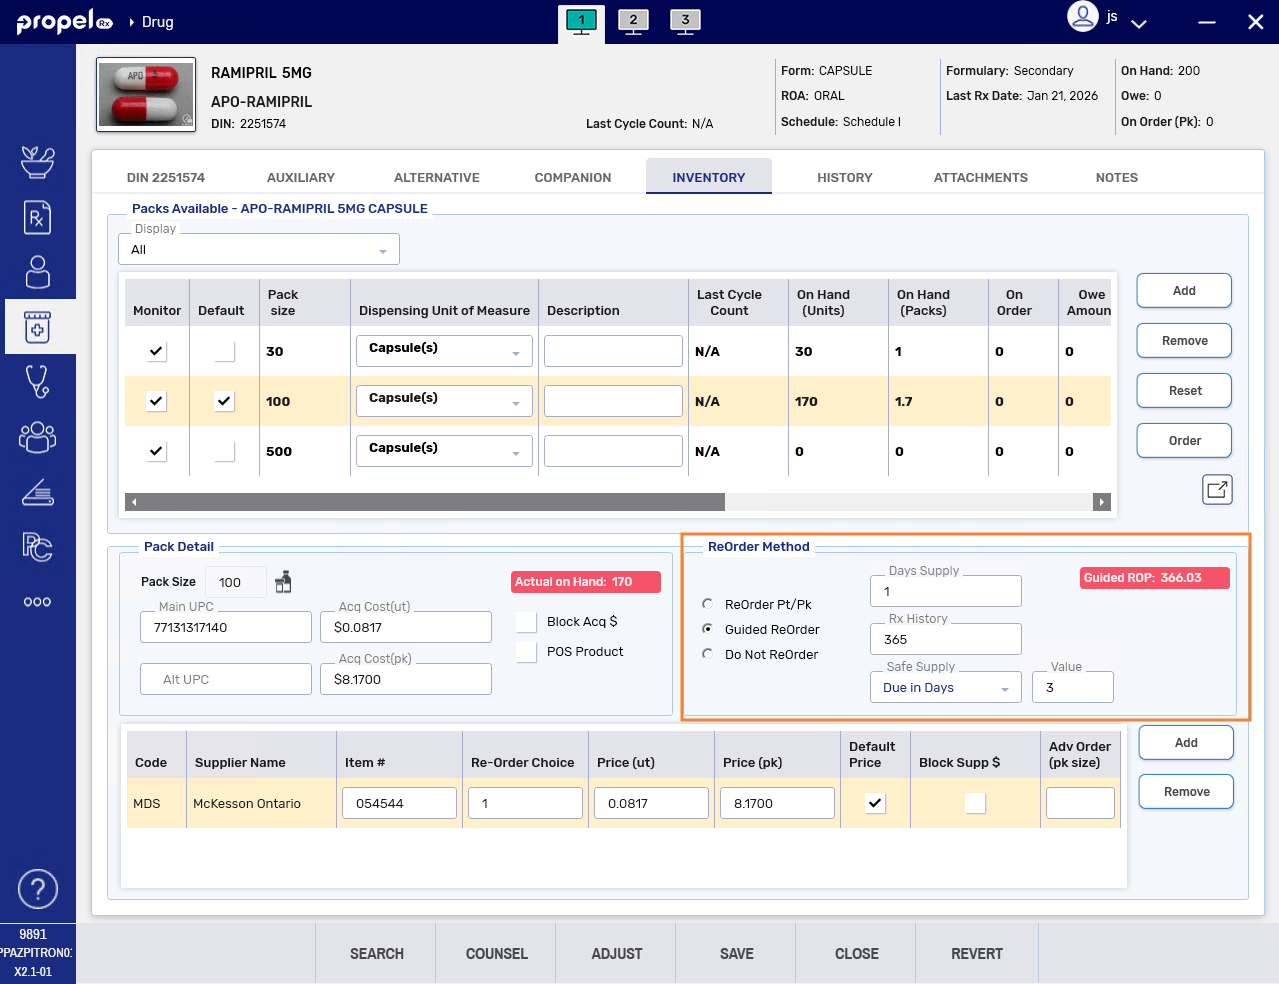Click the mortar and pestle sidebar icon
Viewport: 1279px width, 984px height.
tap(37, 162)
